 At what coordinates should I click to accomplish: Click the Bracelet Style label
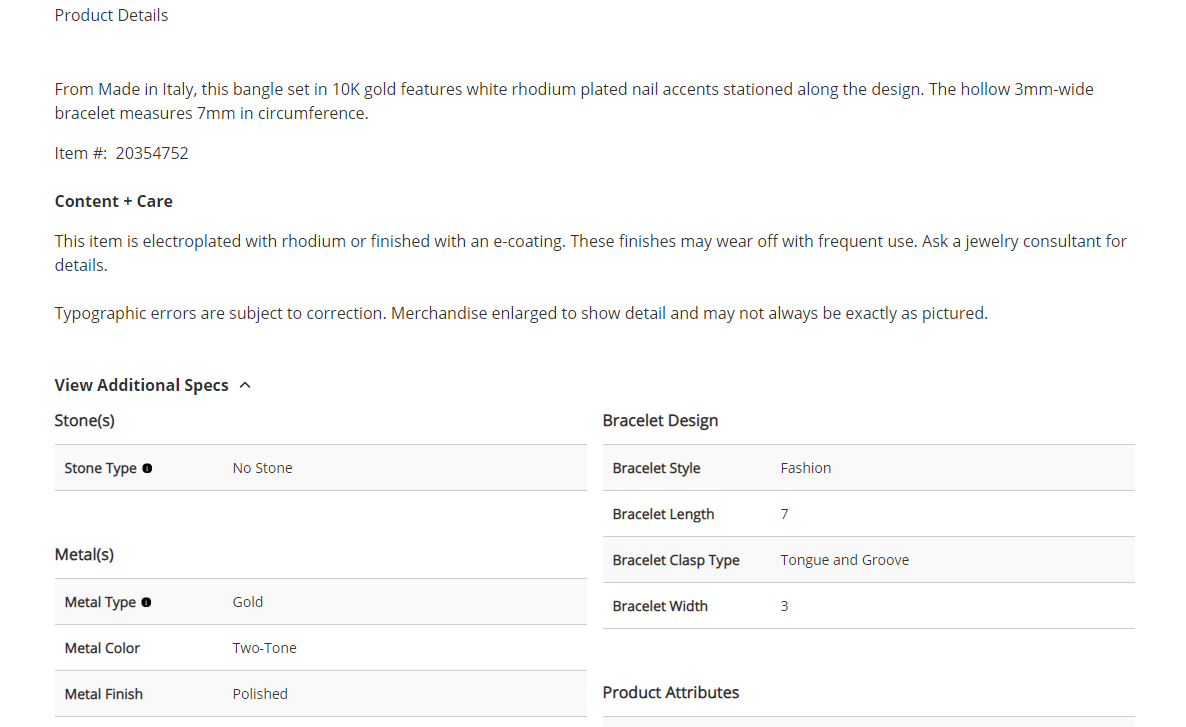tap(656, 468)
